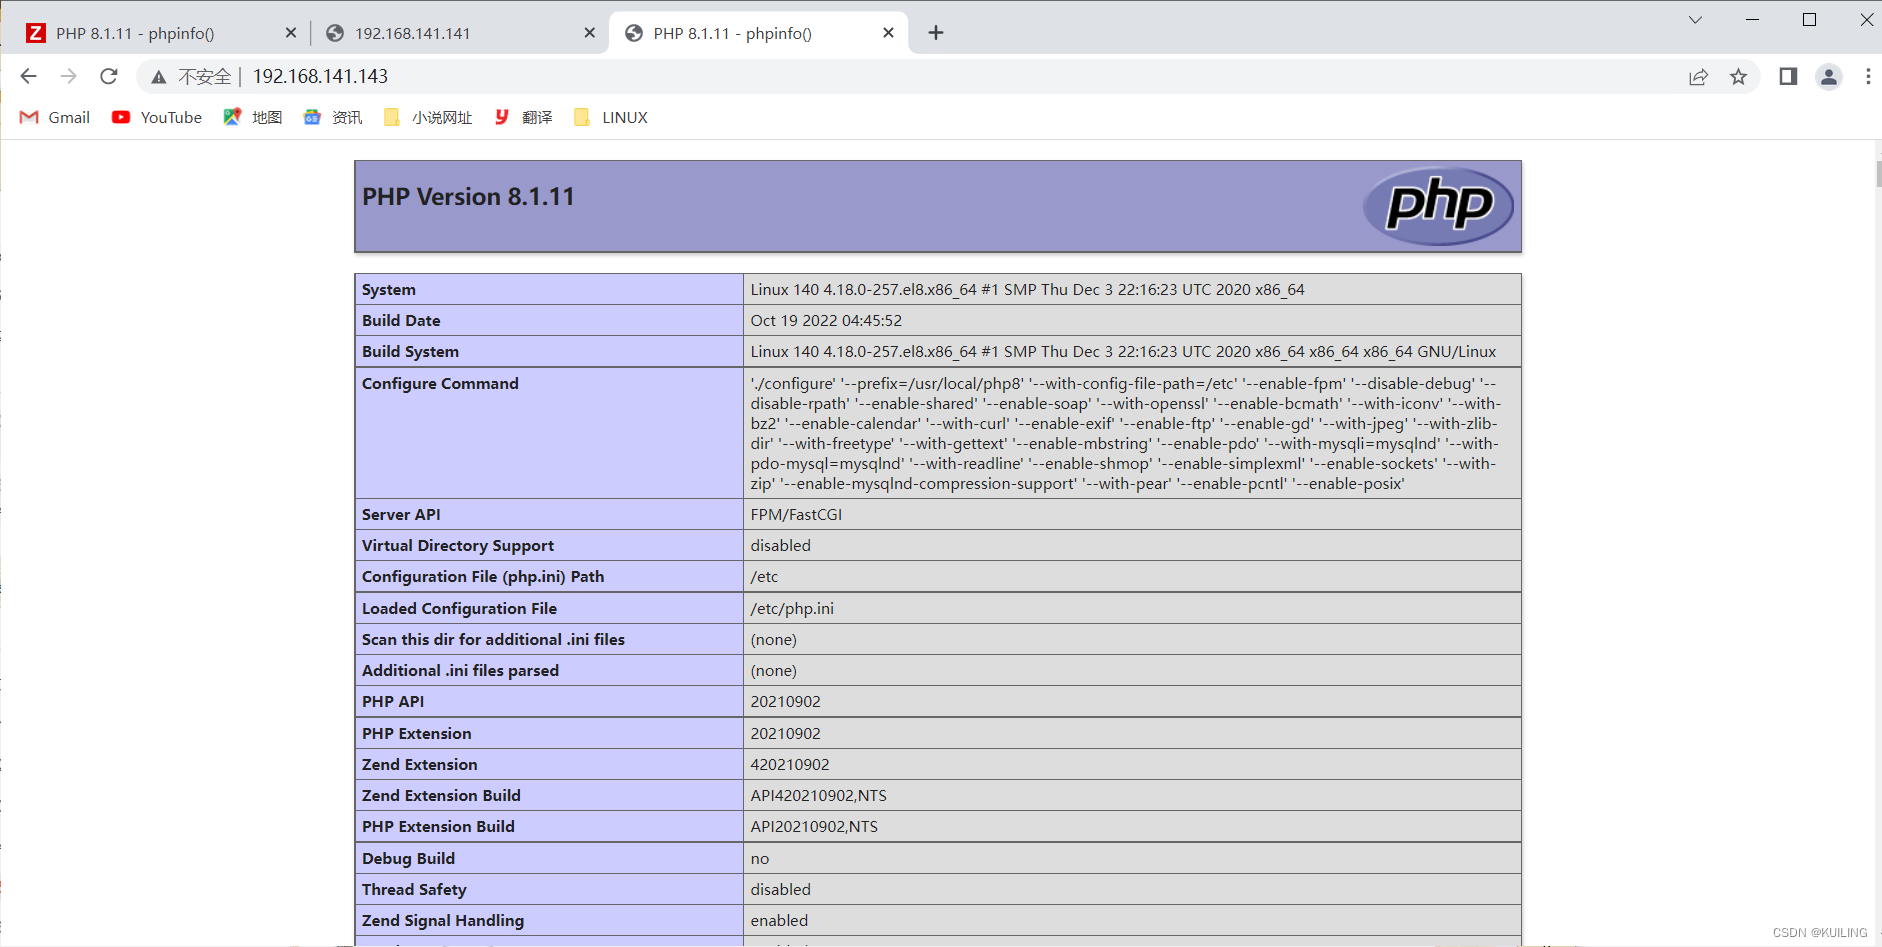Click the '/etc/php.ini' loaded configuration value
1882x947 pixels.
pyautogui.click(x=792, y=609)
